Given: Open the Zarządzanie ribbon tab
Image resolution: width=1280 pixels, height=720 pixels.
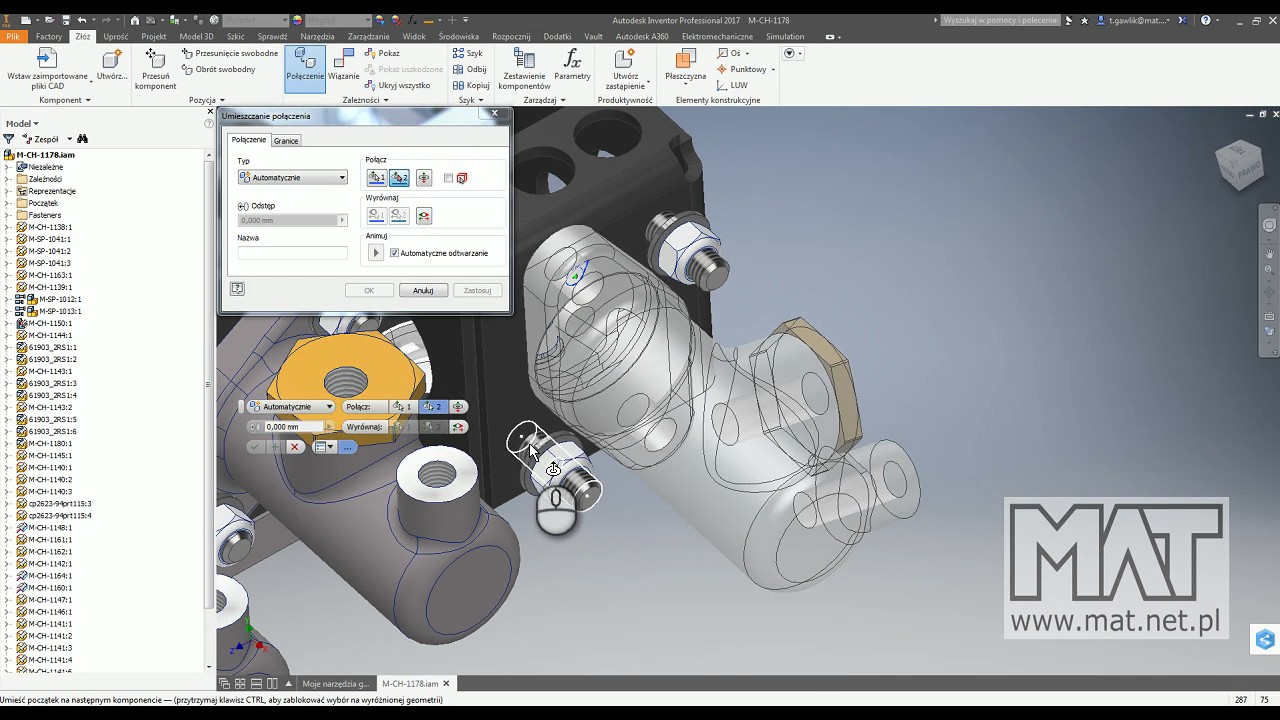Looking at the screenshot, I should coord(369,36).
